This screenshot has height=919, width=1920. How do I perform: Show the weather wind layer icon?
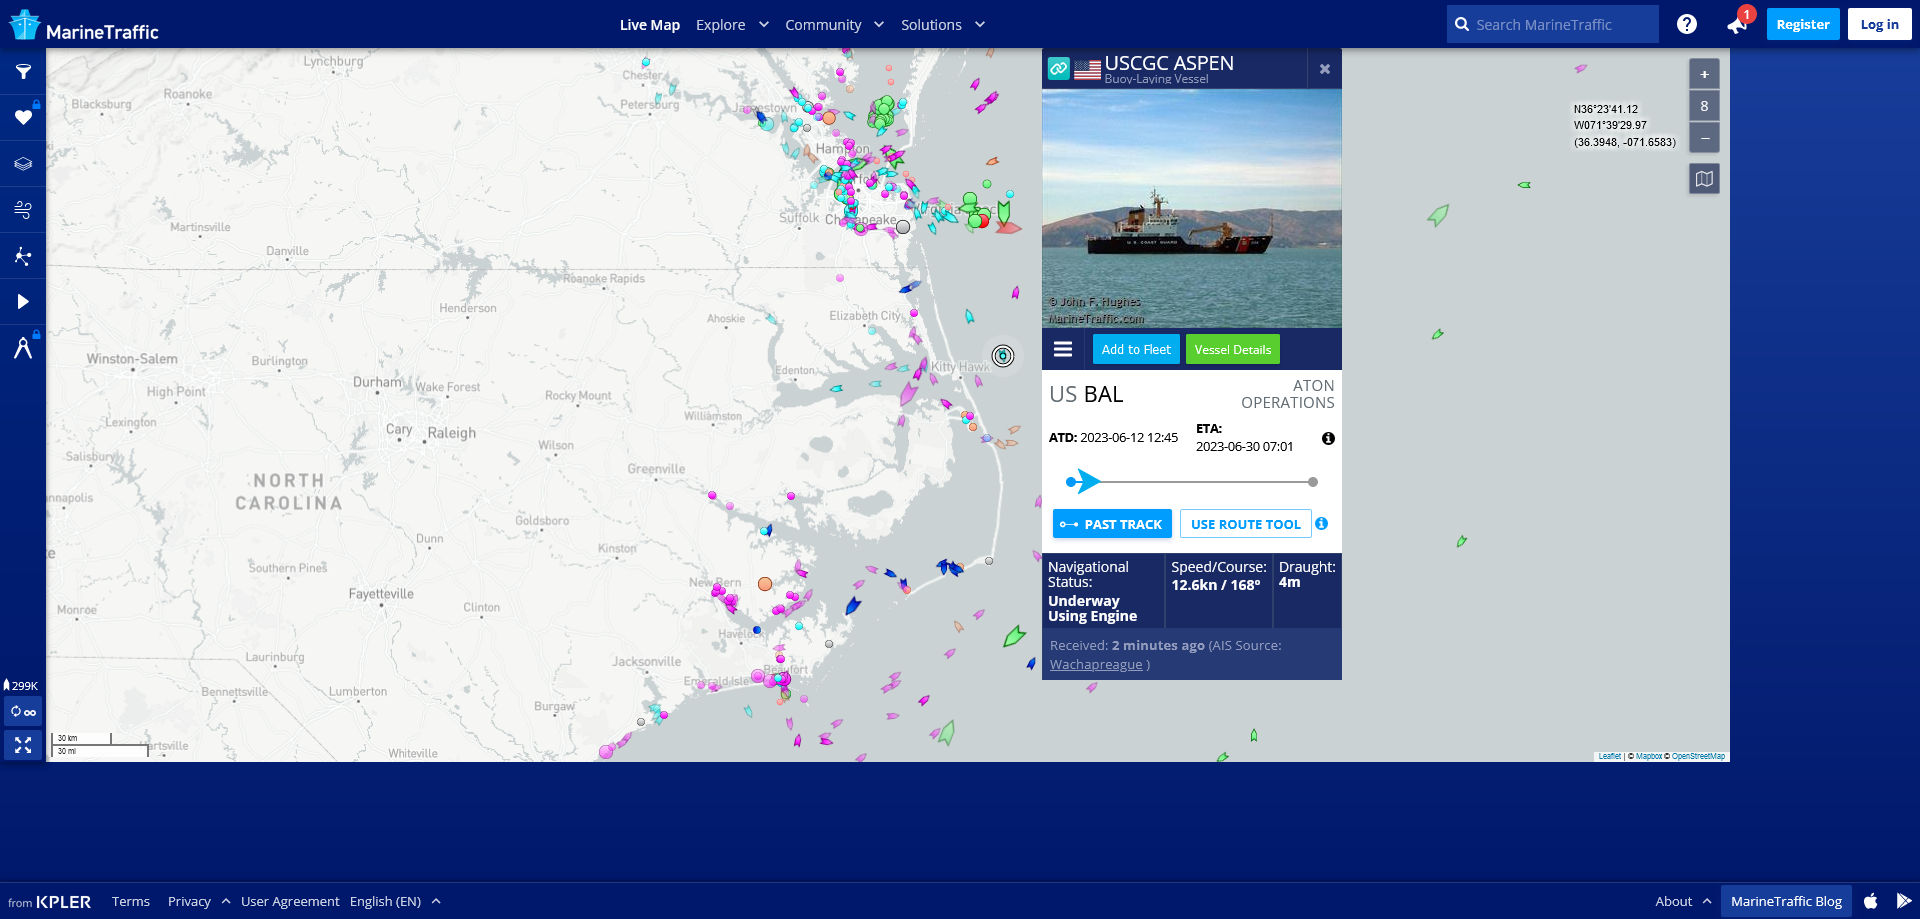23,210
